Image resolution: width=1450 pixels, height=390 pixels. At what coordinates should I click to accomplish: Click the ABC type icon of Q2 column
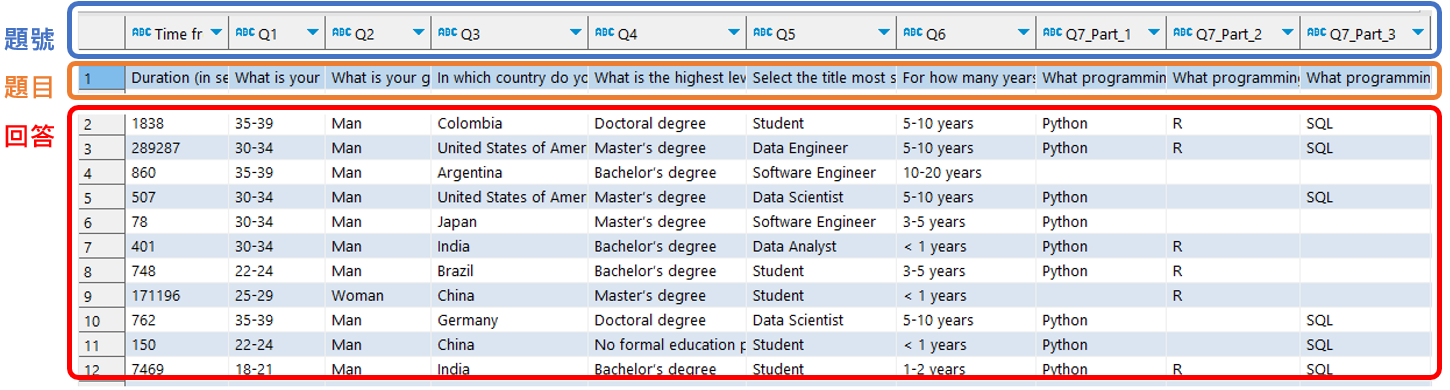point(341,33)
